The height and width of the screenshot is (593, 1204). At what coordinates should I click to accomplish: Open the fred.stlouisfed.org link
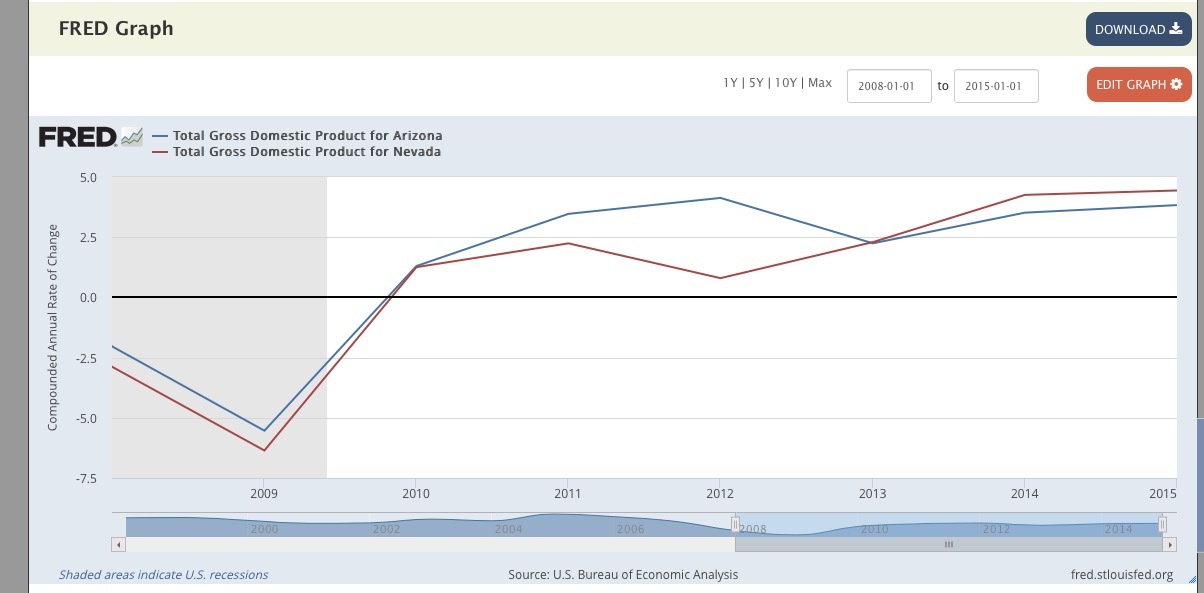point(1121,575)
